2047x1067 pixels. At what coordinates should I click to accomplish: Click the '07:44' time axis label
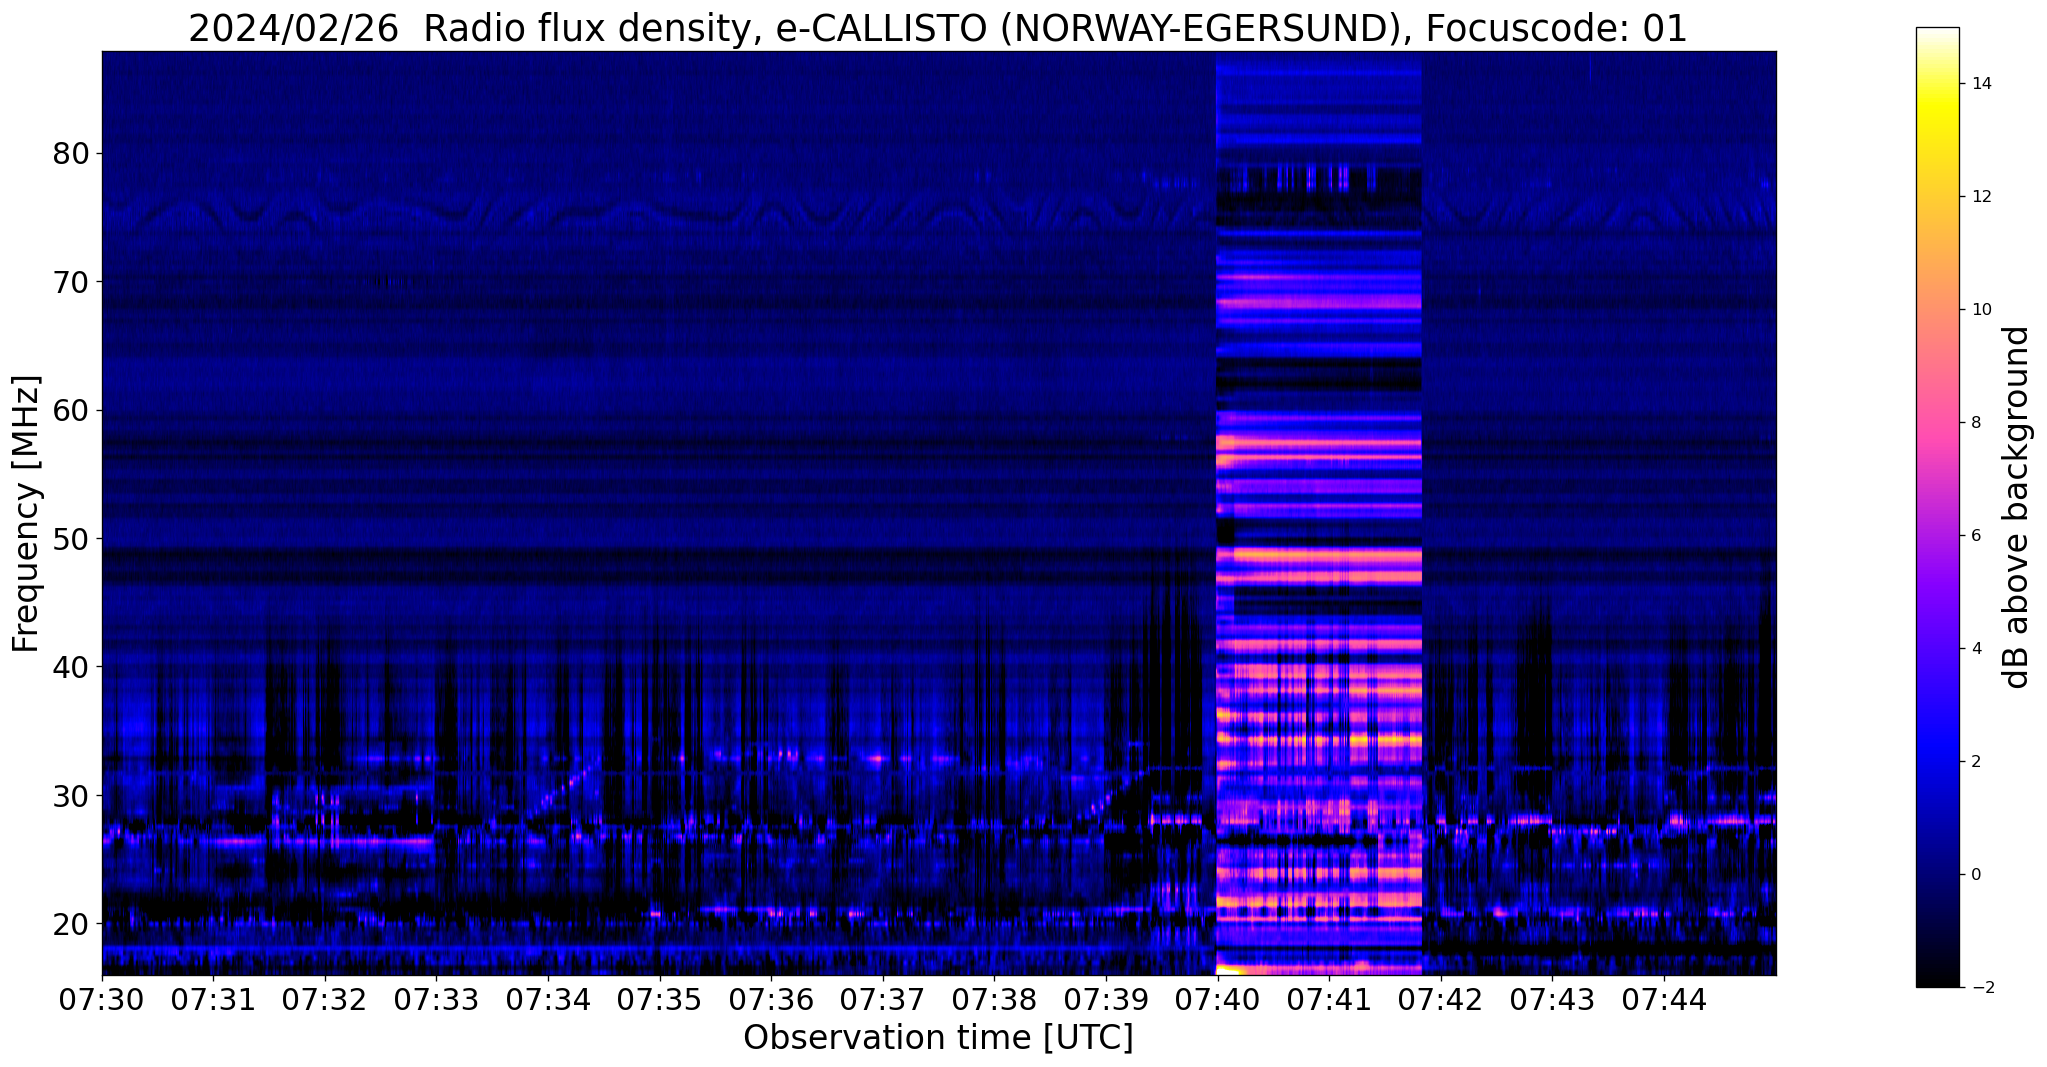pyautogui.click(x=1664, y=1000)
